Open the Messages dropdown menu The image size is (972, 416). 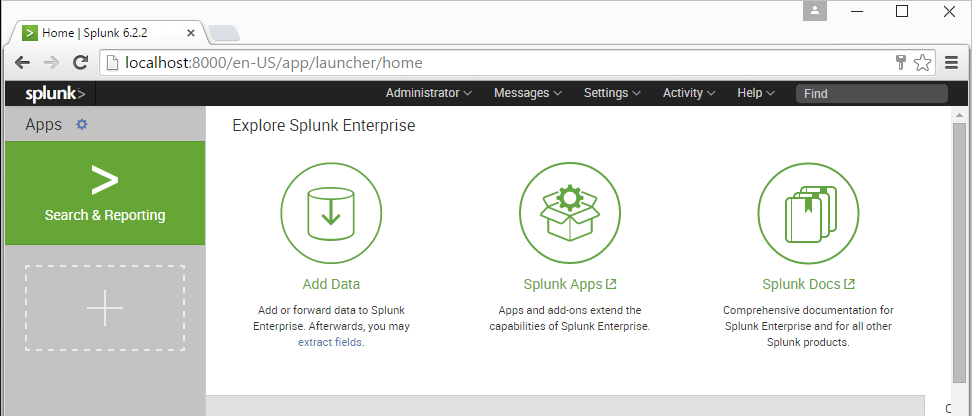point(527,93)
